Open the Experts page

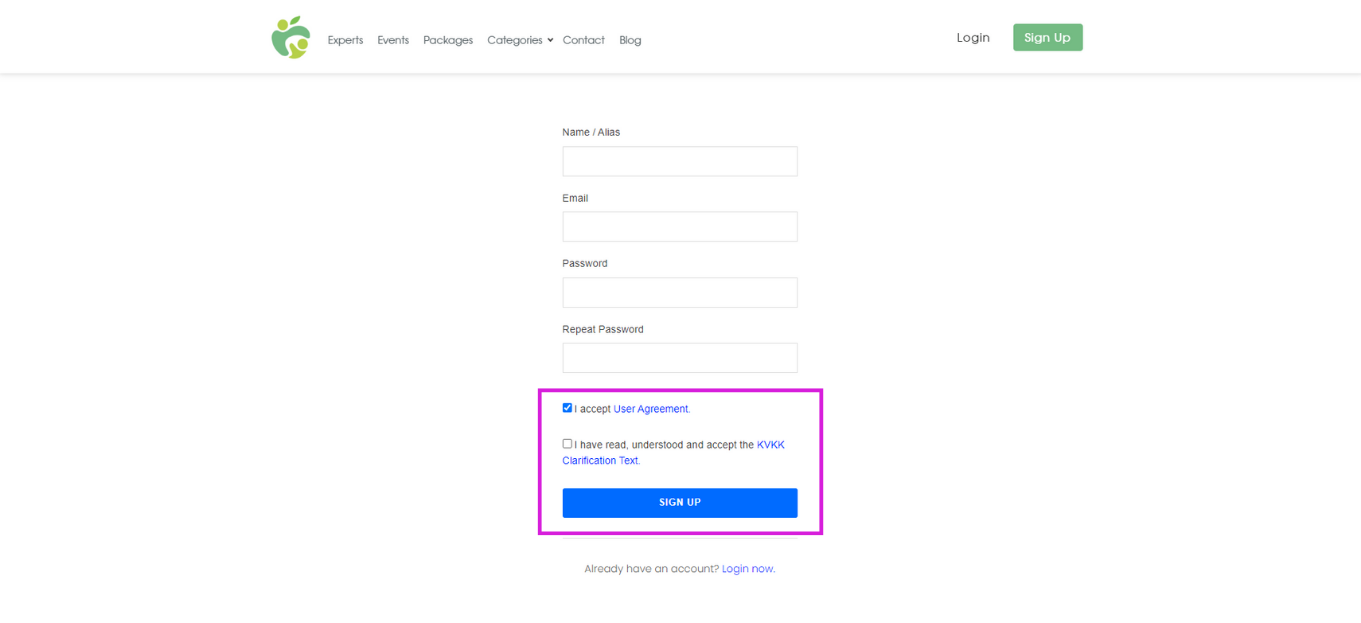tap(345, 40)
